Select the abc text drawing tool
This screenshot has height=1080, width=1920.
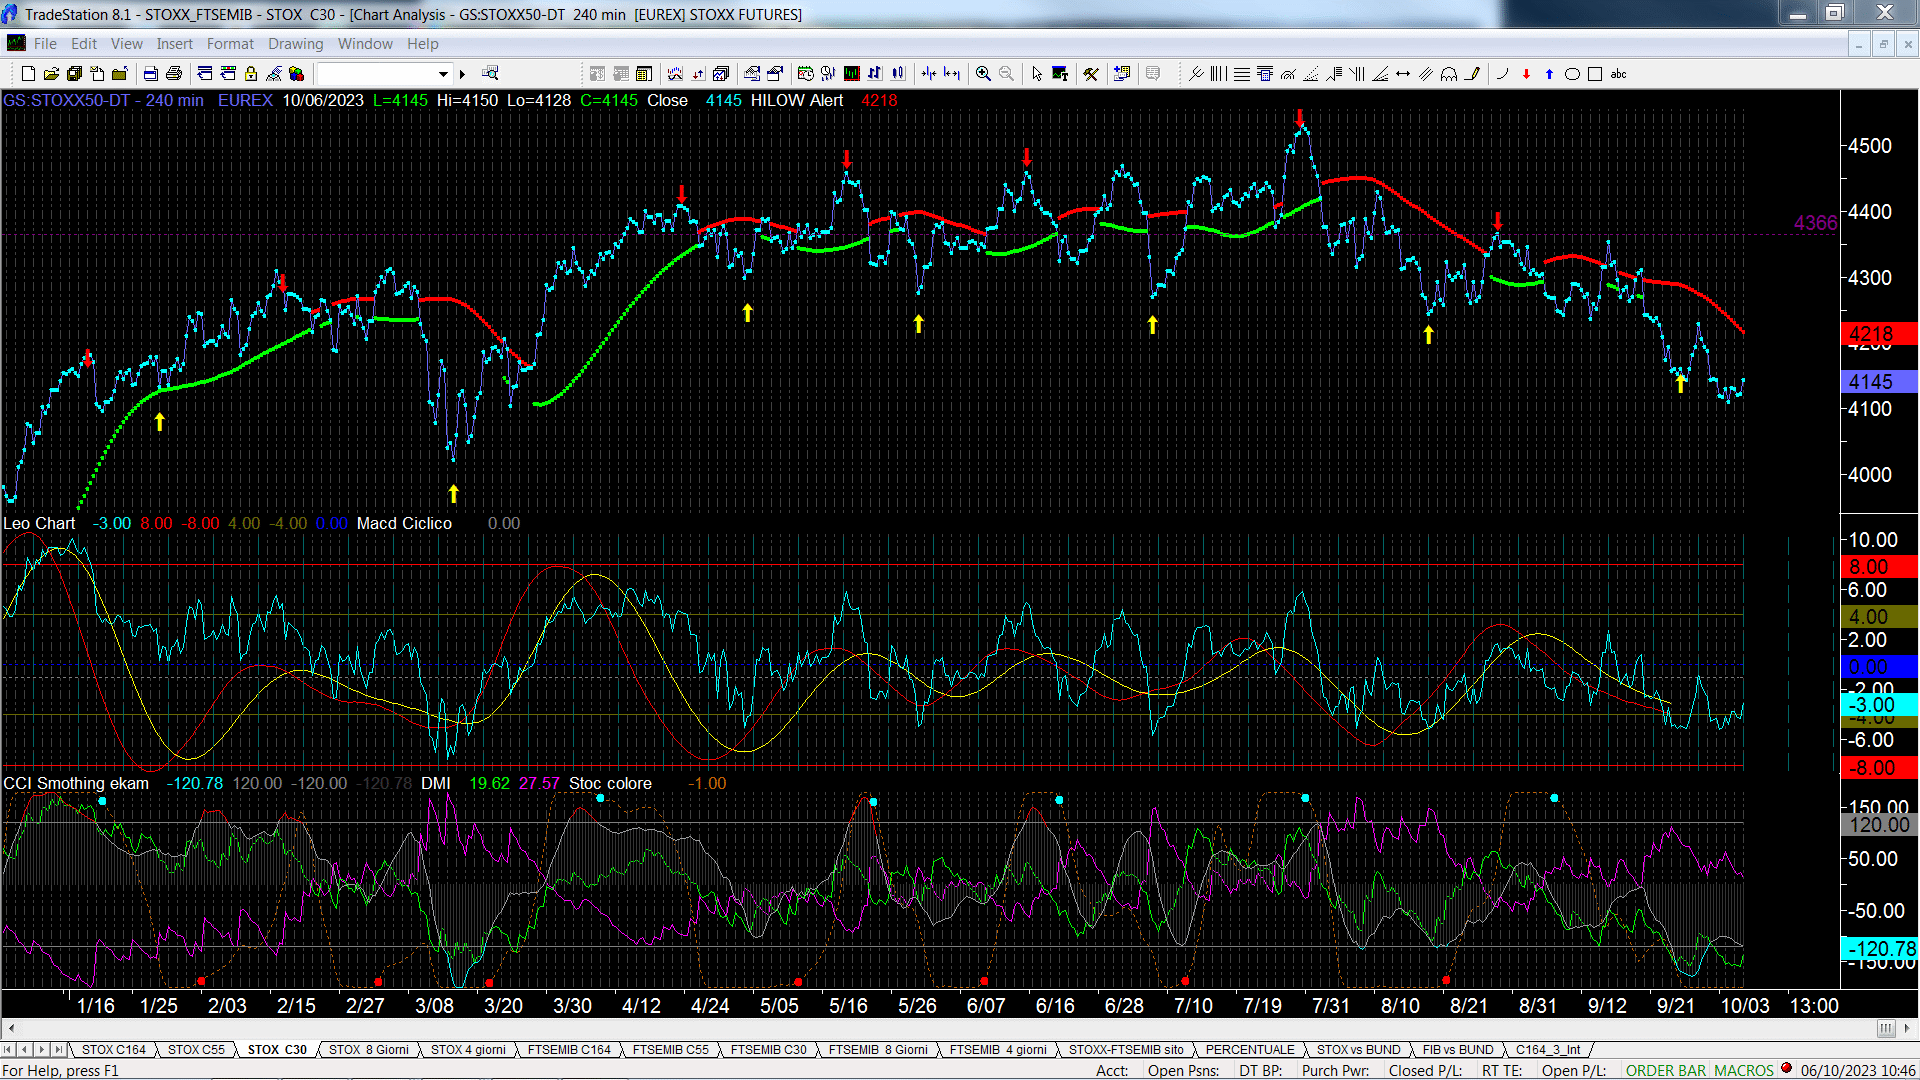point(1618,73)
